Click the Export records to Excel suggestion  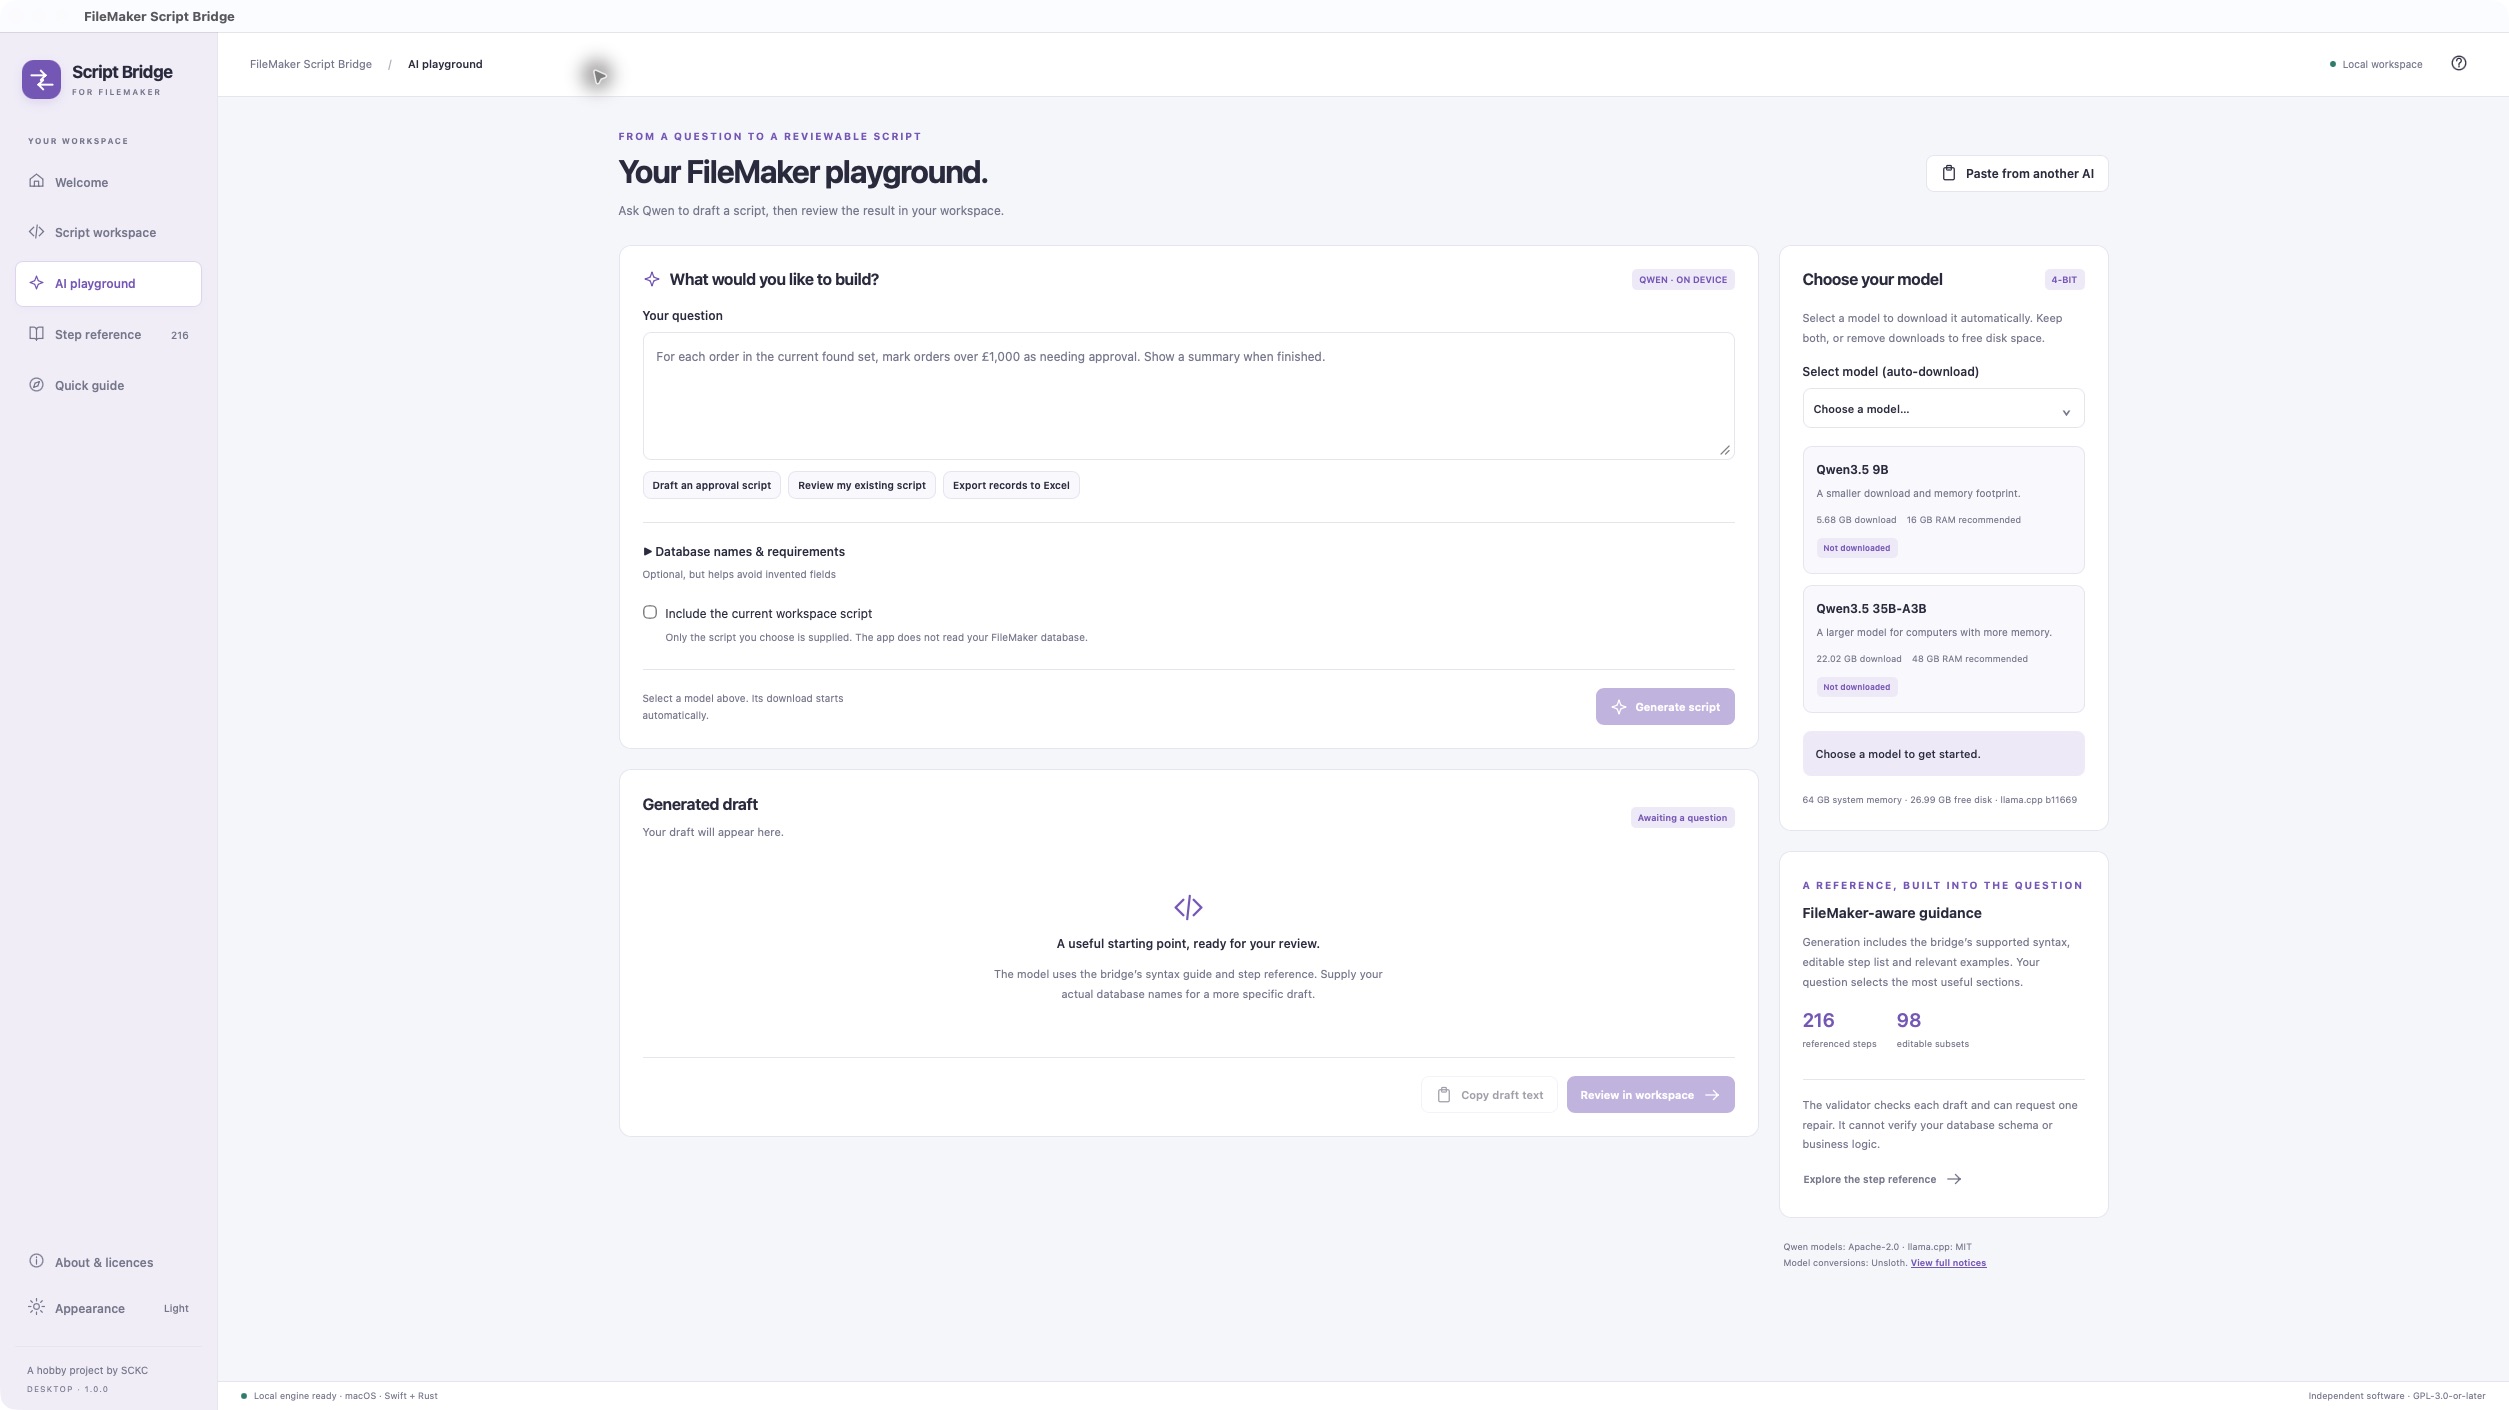pyautogui.click(x=1011, y=485)
